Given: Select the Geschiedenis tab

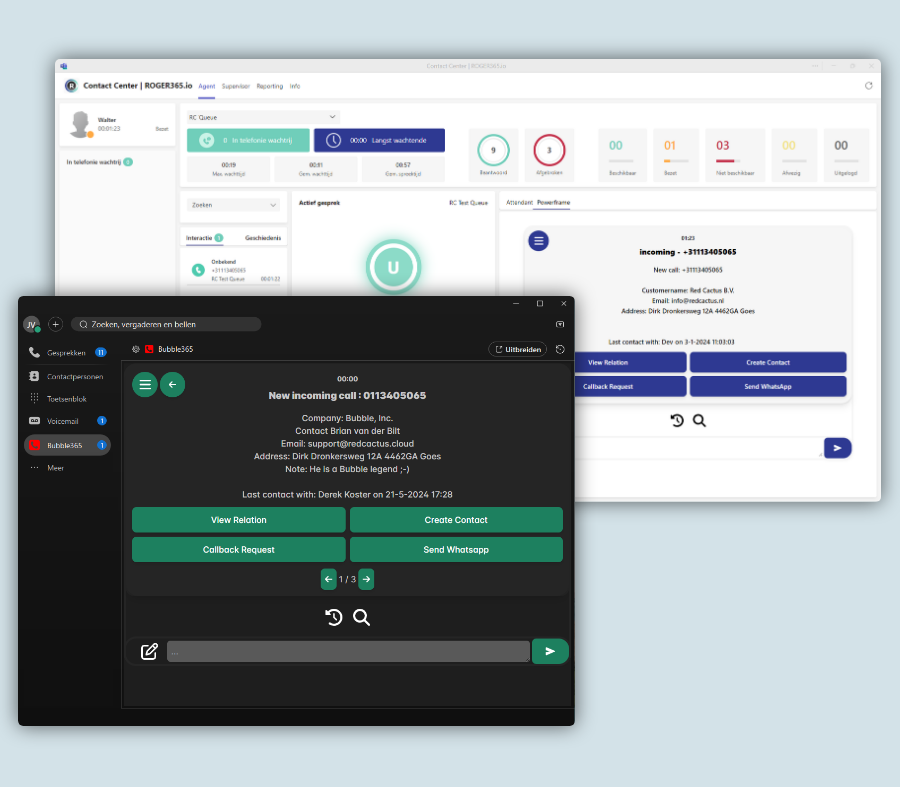Looking at the screenshot, I should click(x=263, y=238).
